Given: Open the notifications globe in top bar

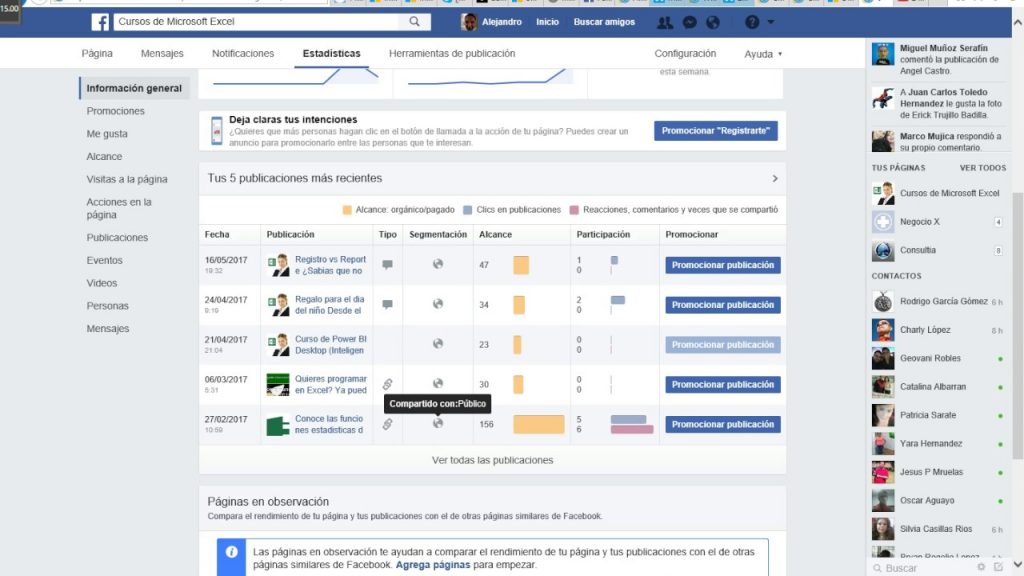Looking at the screenshot, I should coord(712,22).
